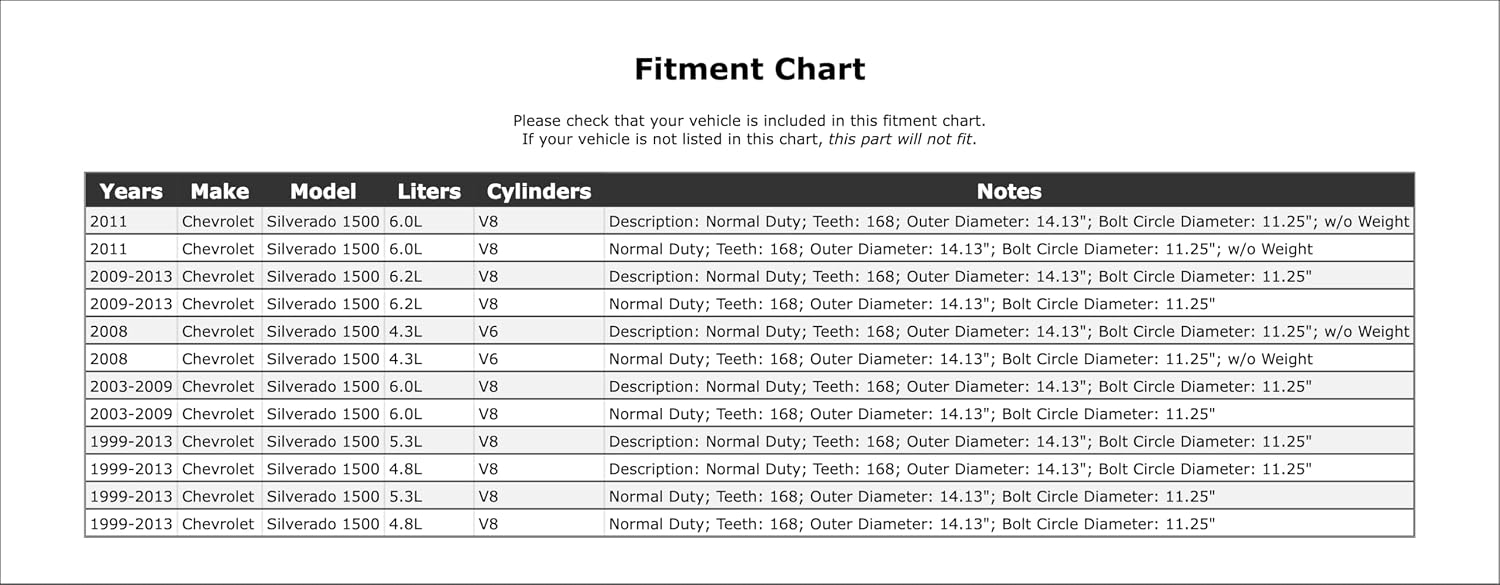Image resolution: width=1500 pixels, height=585 pixels.
Task: Click the first 2009-2013 years cell
Action: [131, 276]
